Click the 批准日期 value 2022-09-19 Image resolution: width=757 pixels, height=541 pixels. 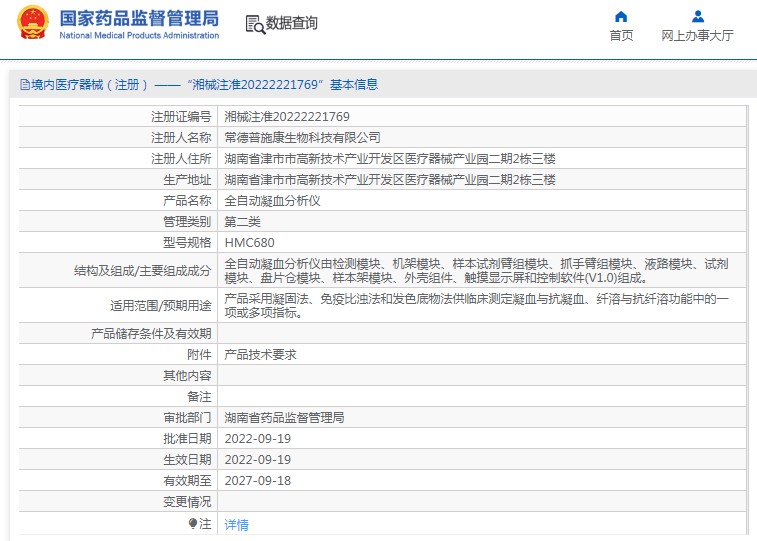[258, 439]
